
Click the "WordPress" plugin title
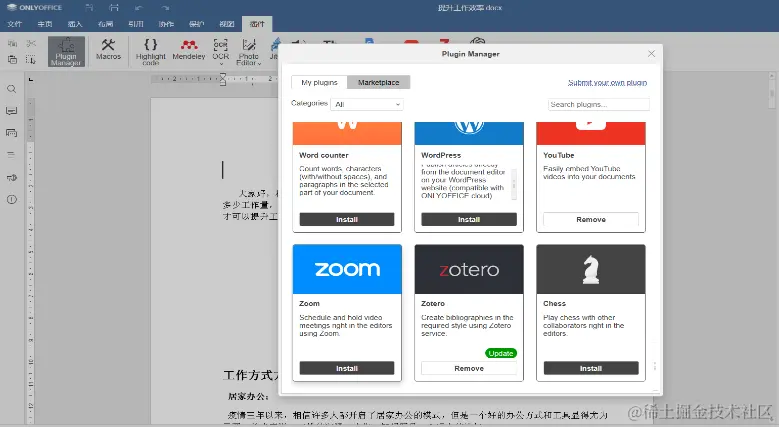(x=441, y=155)
